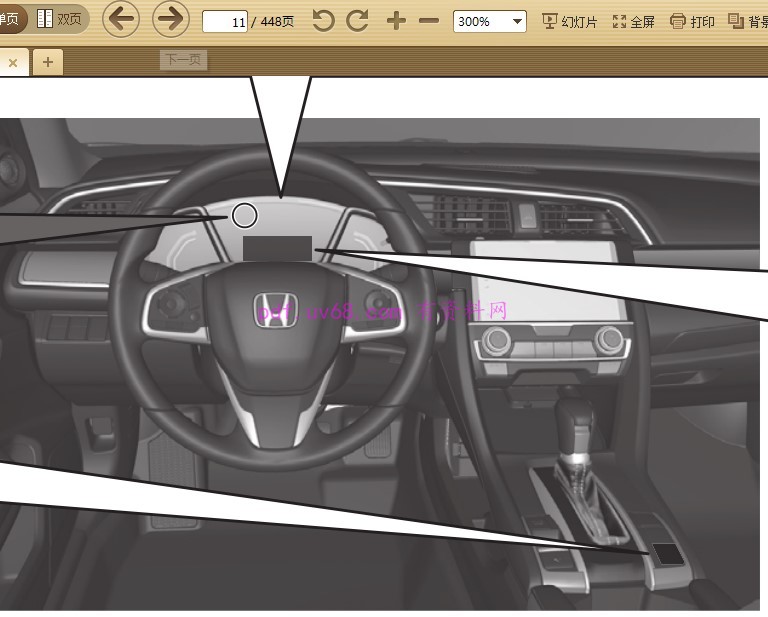Click the page number input field
The width and height of the screenshot is (768, 617).
point(225,22)
